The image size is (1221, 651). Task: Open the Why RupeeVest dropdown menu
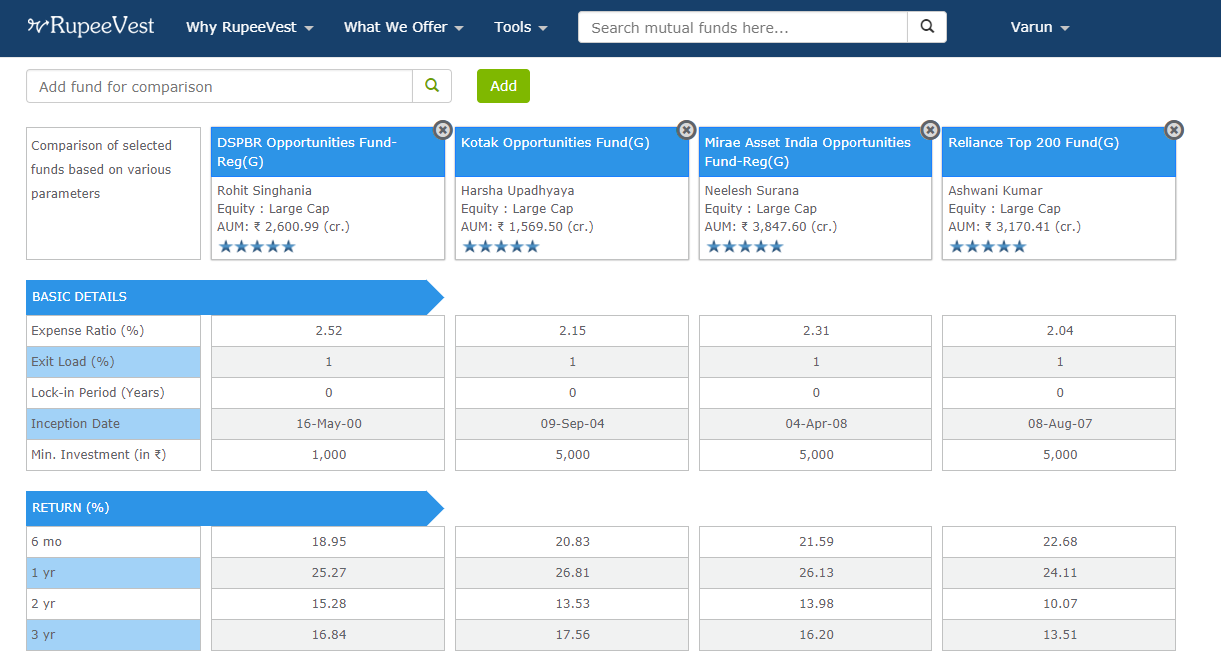point(250,27)
